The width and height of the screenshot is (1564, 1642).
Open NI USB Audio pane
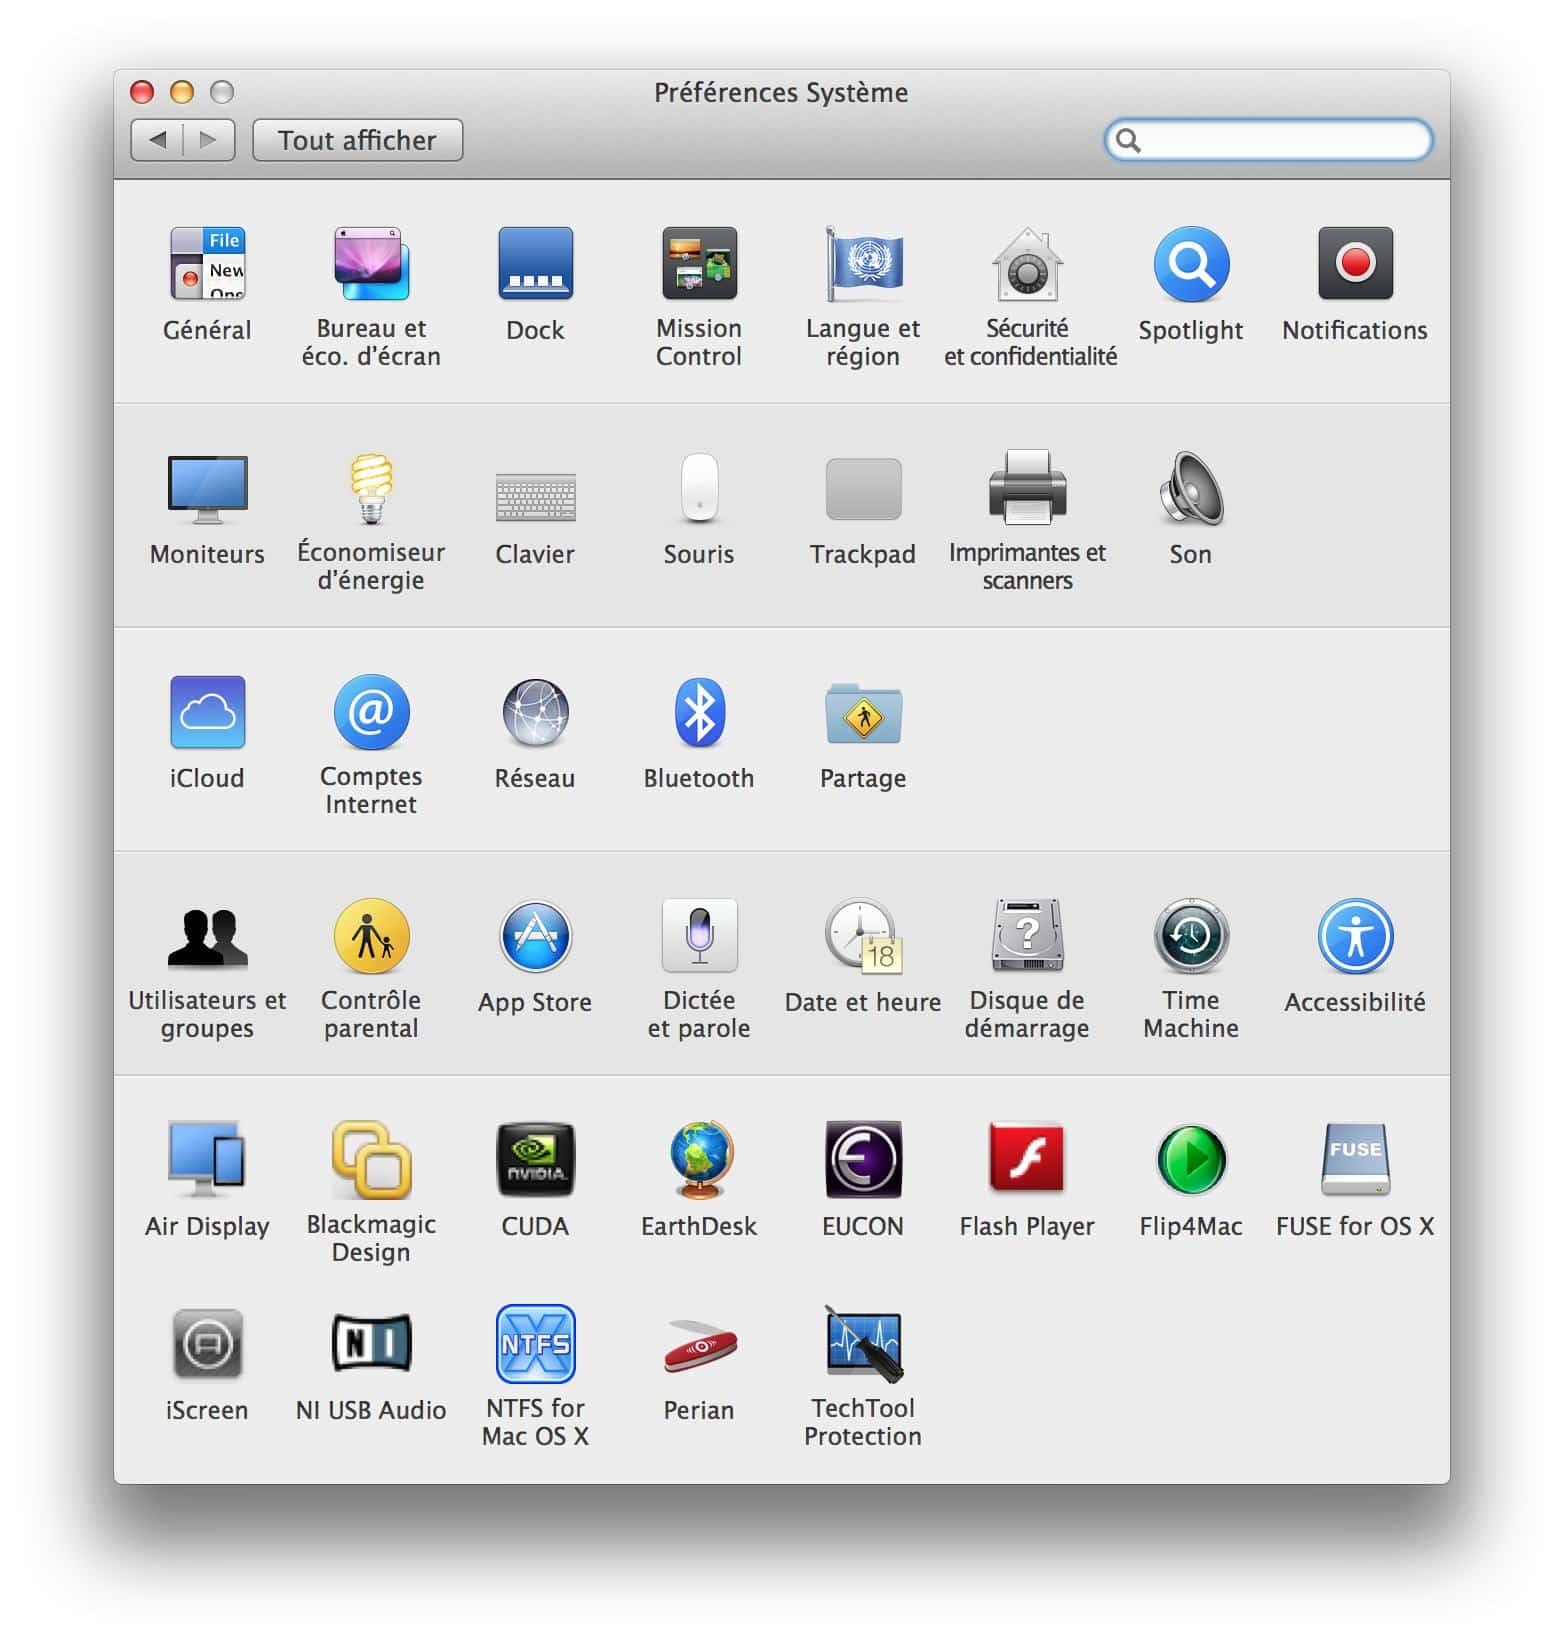(371, 1342)
